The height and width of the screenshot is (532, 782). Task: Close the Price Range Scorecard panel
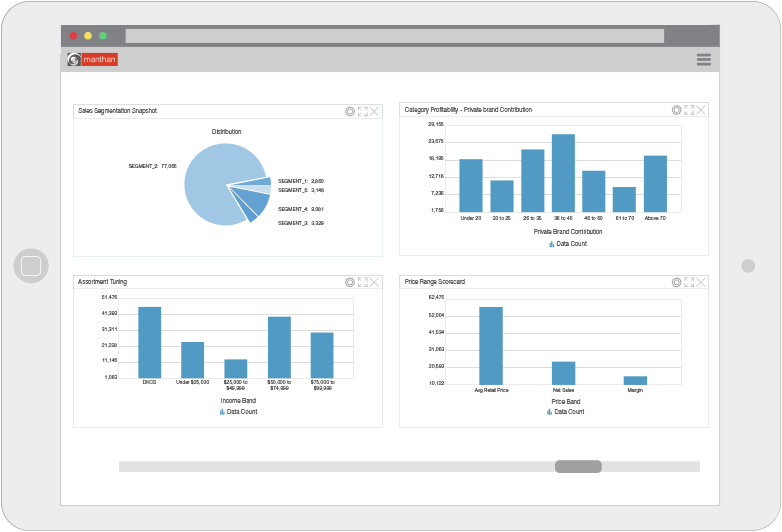pos(701,283)
